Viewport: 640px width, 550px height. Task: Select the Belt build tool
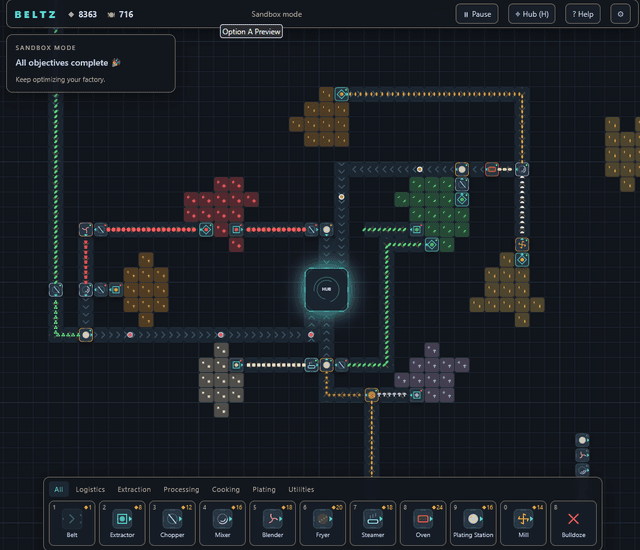(x=72, y=523)
